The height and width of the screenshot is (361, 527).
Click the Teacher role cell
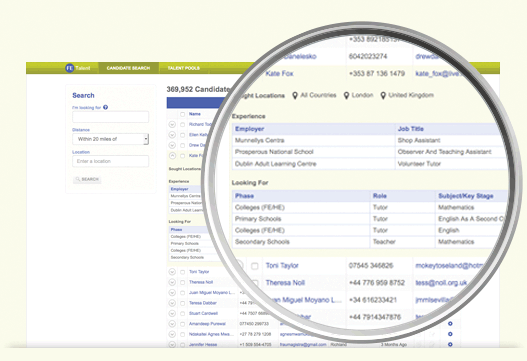click(x=384, y=242)
